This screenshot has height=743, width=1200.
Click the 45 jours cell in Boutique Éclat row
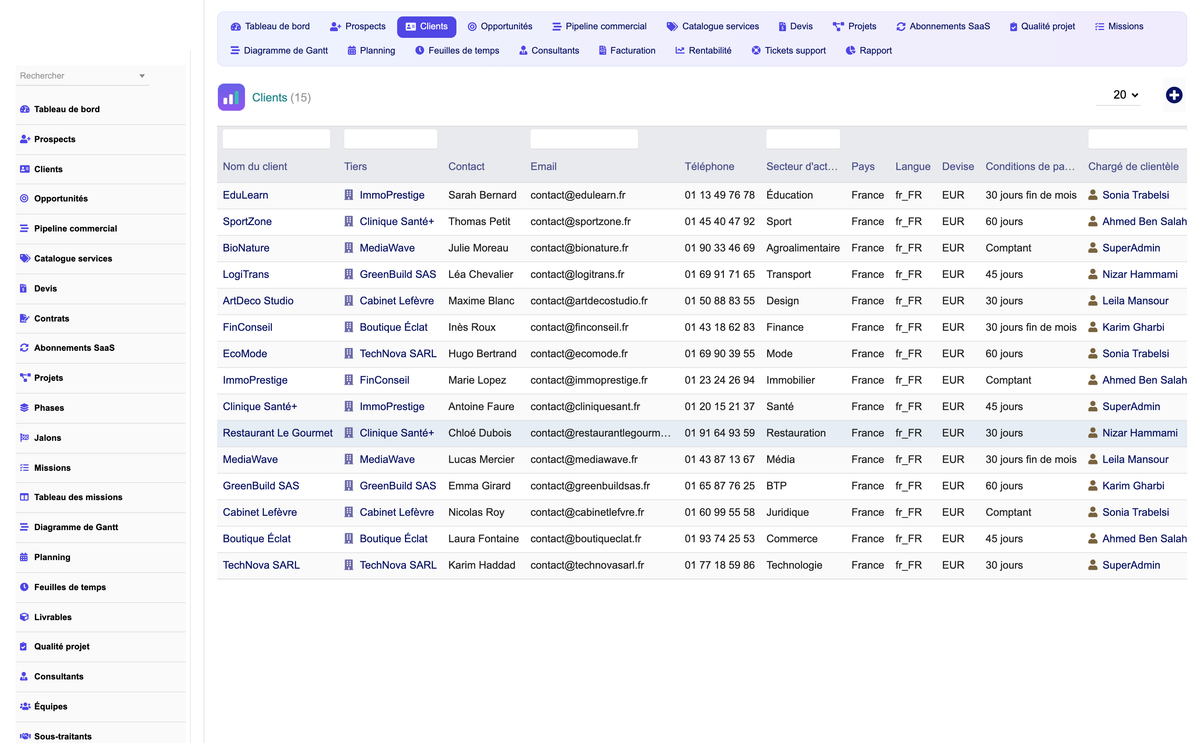[1004, 539]
